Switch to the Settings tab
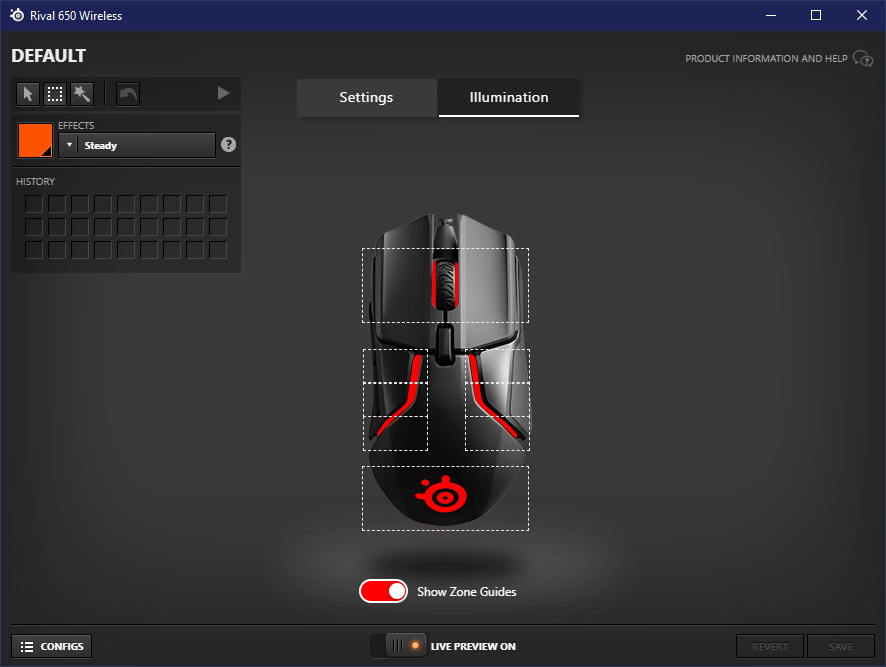Screen dimensions: 886x667 click(x=366, y=97)
